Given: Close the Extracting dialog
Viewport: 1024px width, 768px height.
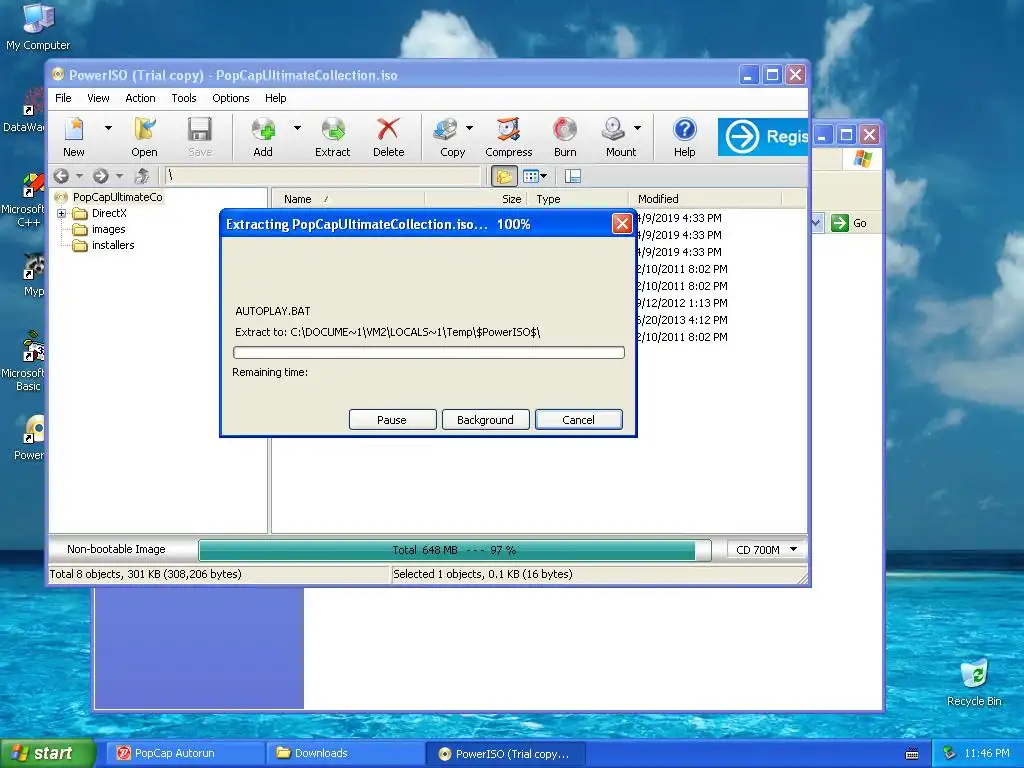Looking at the screenshot, I should (622, 224).
